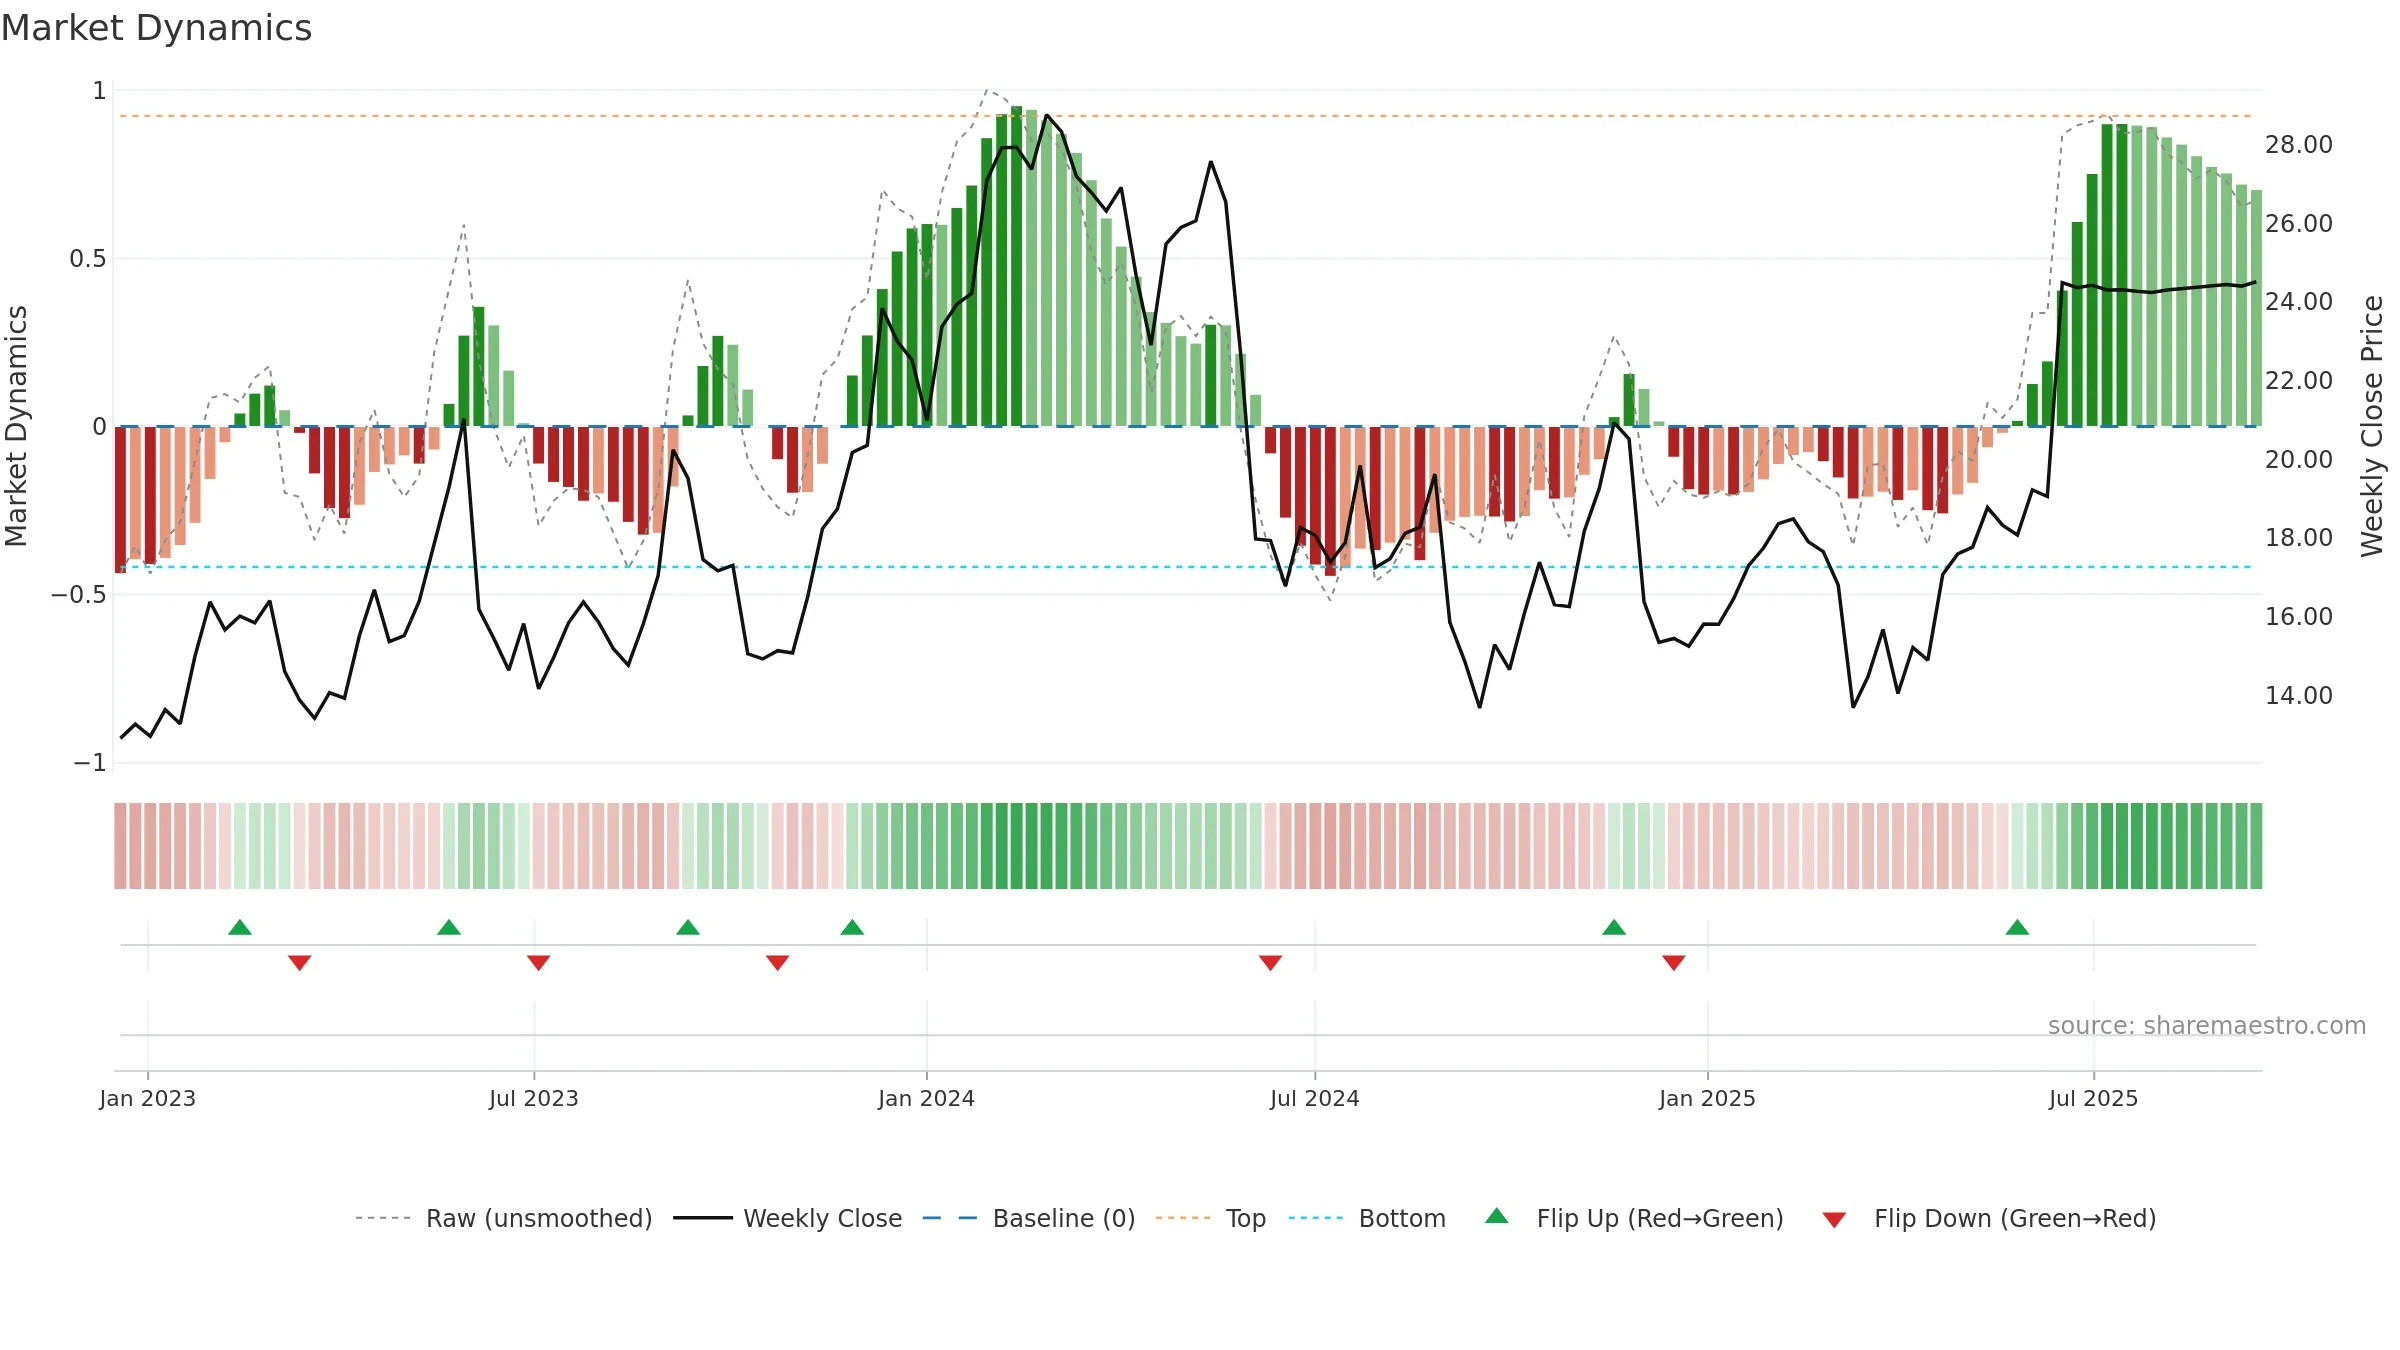This screenshot has height=1350, width=2400.
Task: Click the red Flip Down legend triangle icon
Action: point(1834,1220)
